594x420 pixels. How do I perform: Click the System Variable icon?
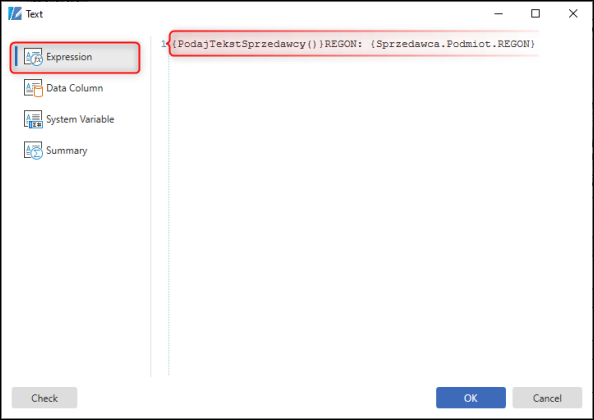(x=33, y=119)
